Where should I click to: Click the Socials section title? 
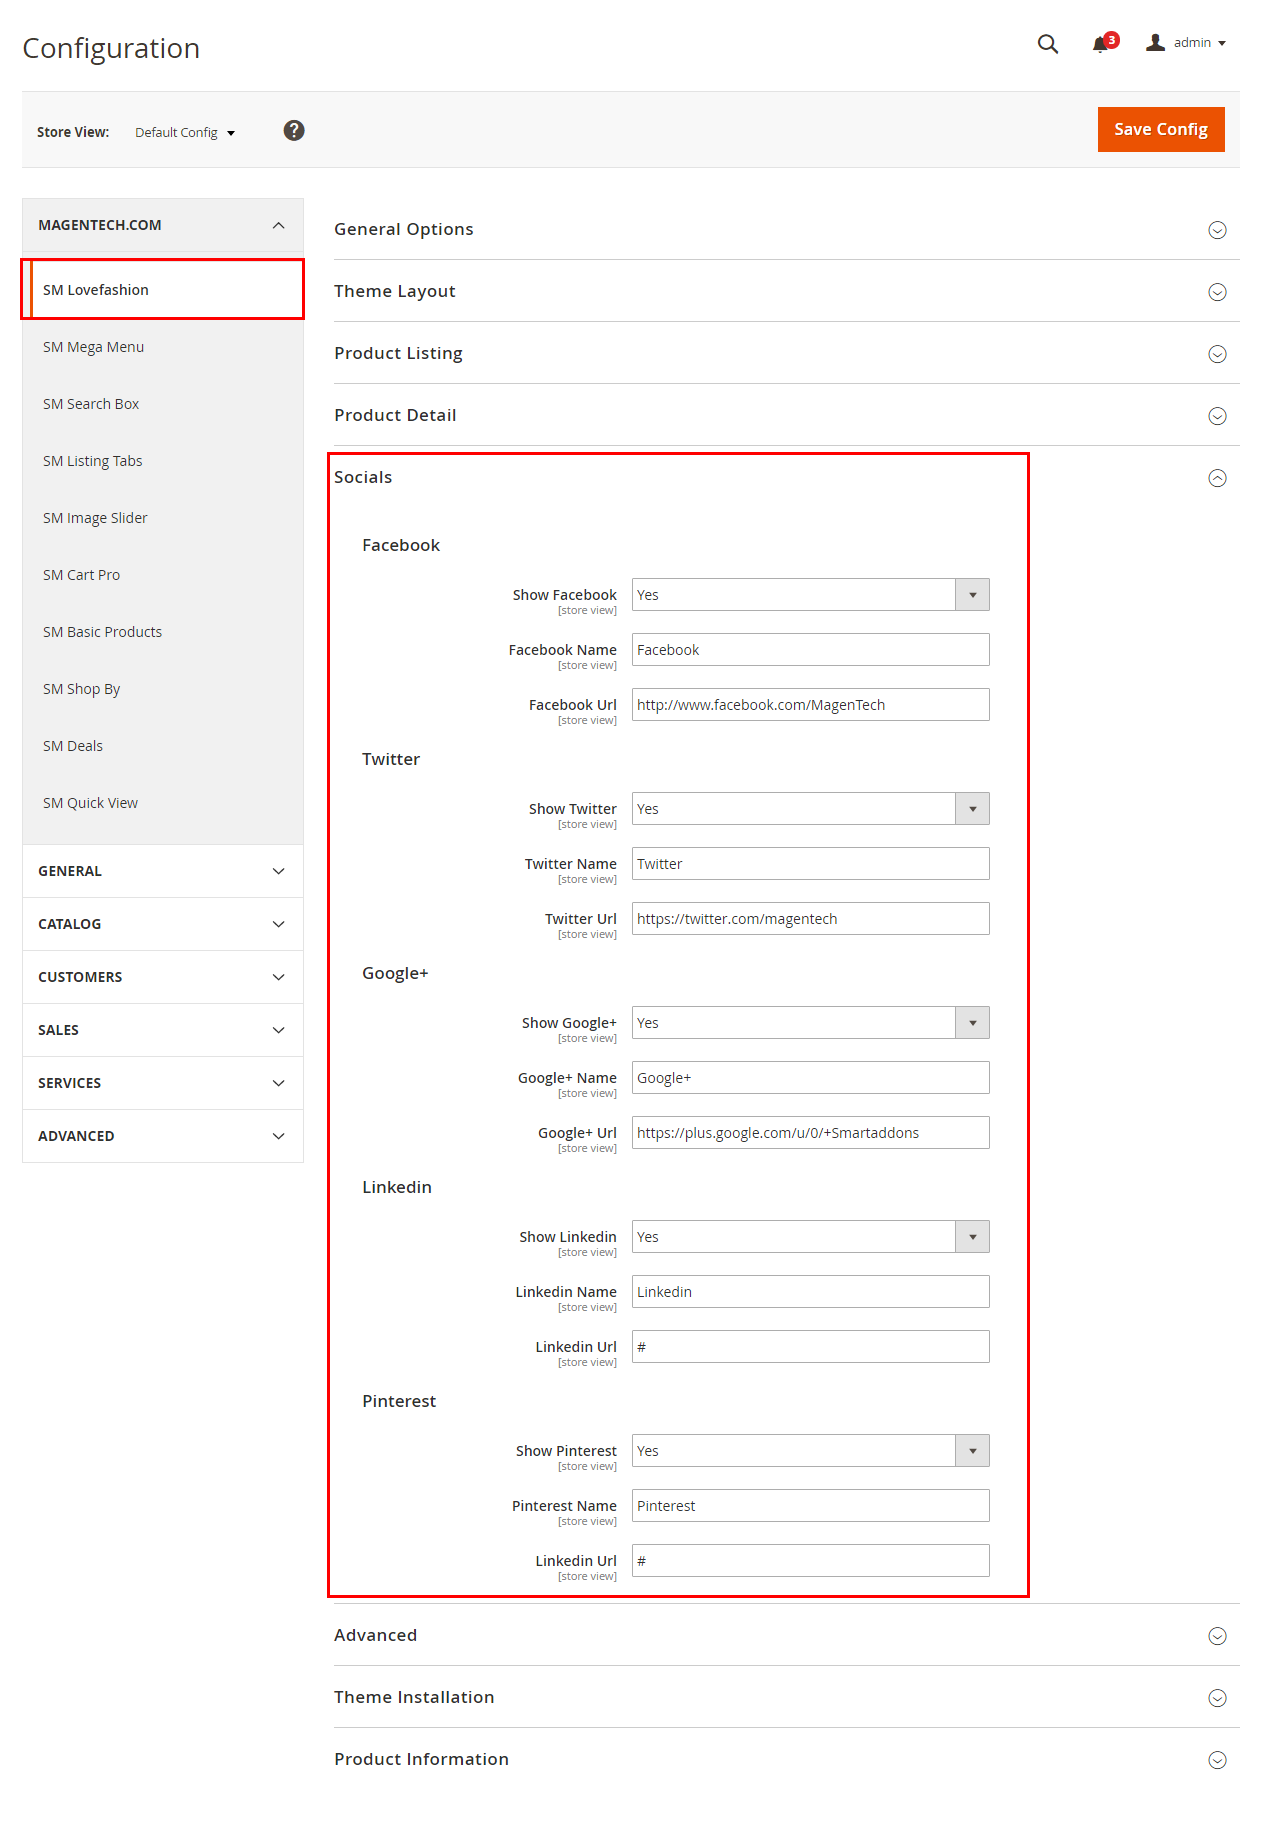pyautogui.click(x=363, y=477)
